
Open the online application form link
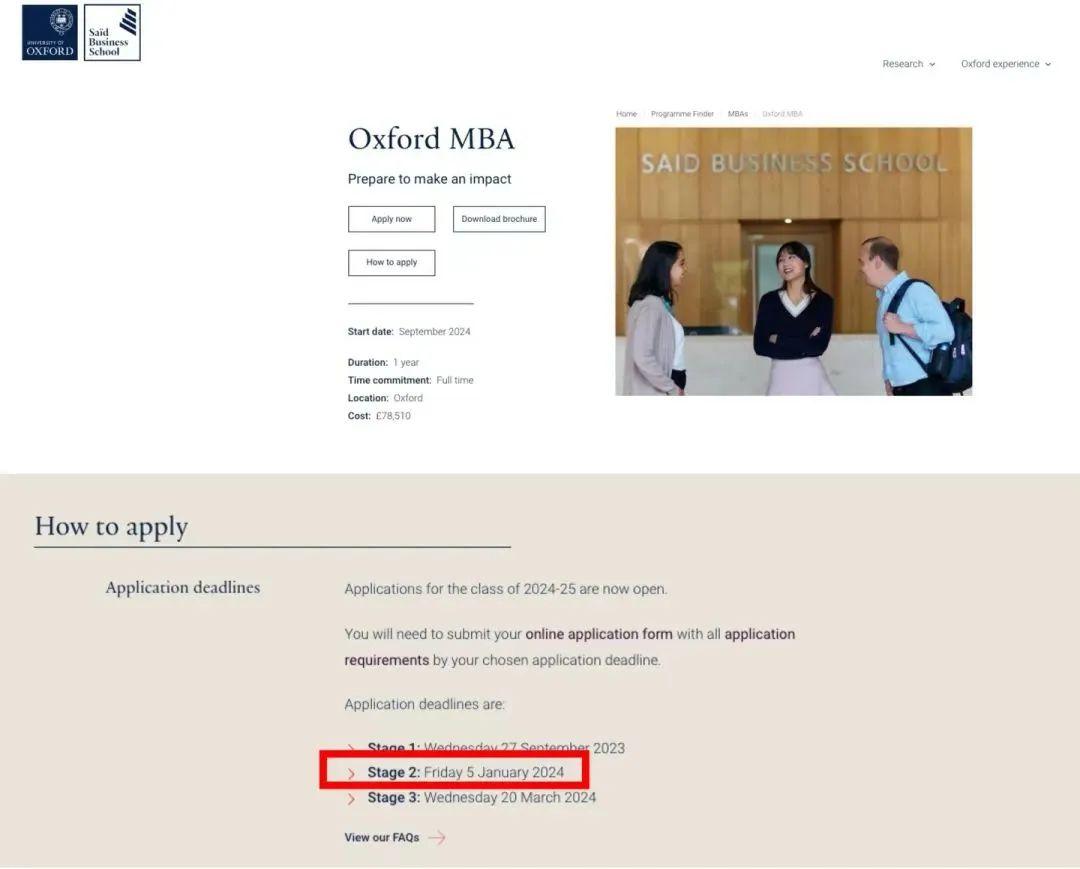click(599, 634)
